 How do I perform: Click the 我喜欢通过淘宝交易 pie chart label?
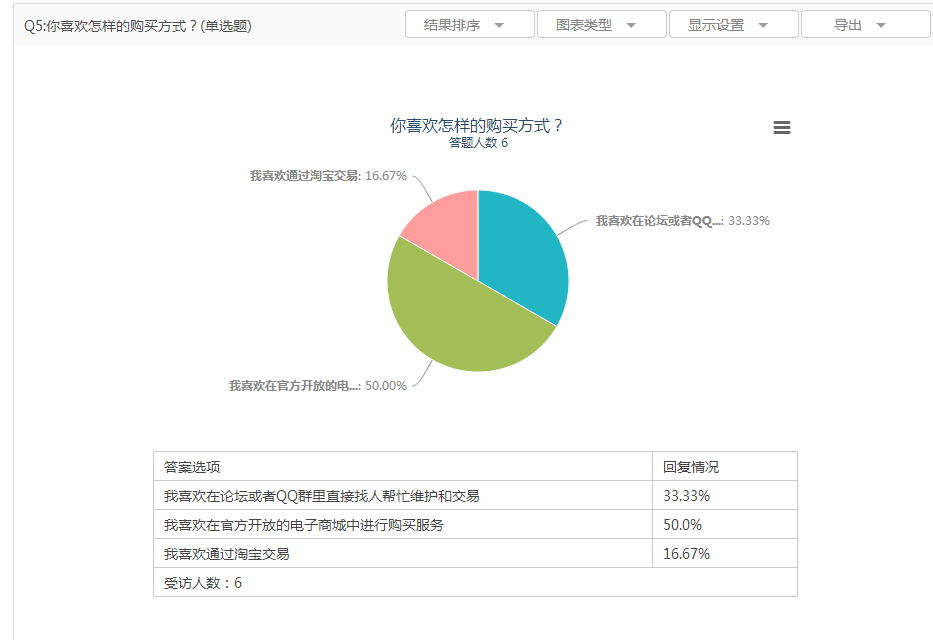[x=327, y=176]
